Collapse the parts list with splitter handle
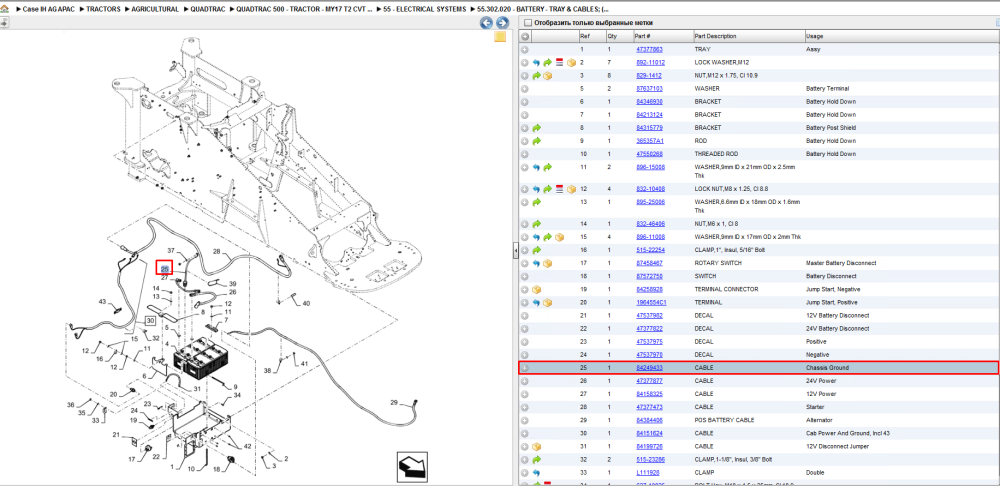This screenshot has width=1000, height=486. pos(515,251)
